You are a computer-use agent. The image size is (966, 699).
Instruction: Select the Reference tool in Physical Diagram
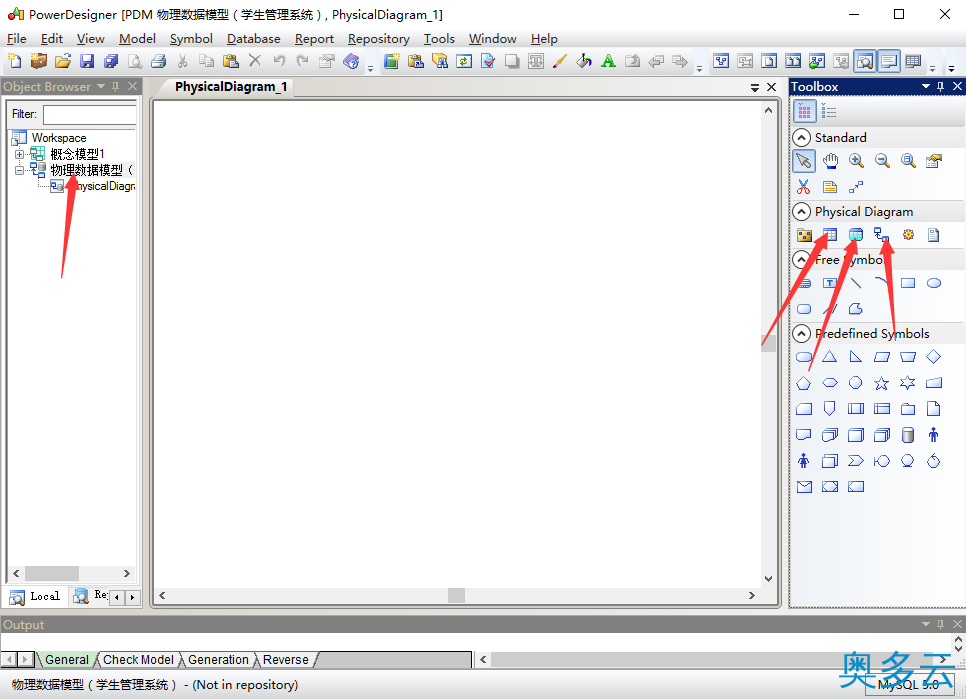click(x=882, y=235)
